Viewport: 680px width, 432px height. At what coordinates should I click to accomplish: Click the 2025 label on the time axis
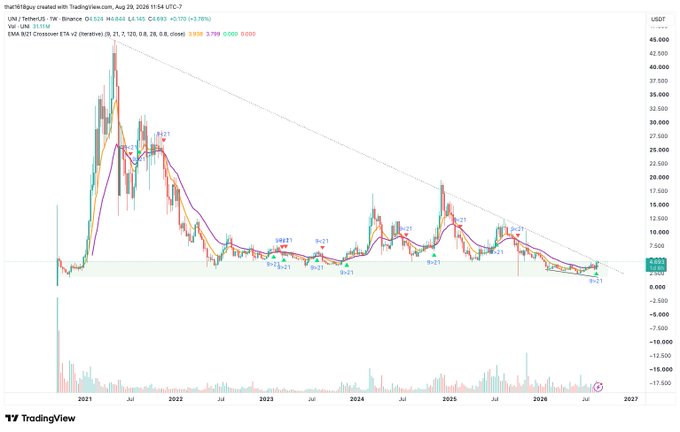pos(450,399)
